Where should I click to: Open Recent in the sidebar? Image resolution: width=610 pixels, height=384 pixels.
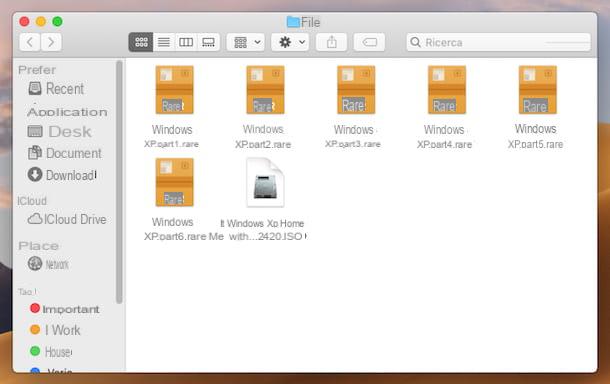point(65,89)
